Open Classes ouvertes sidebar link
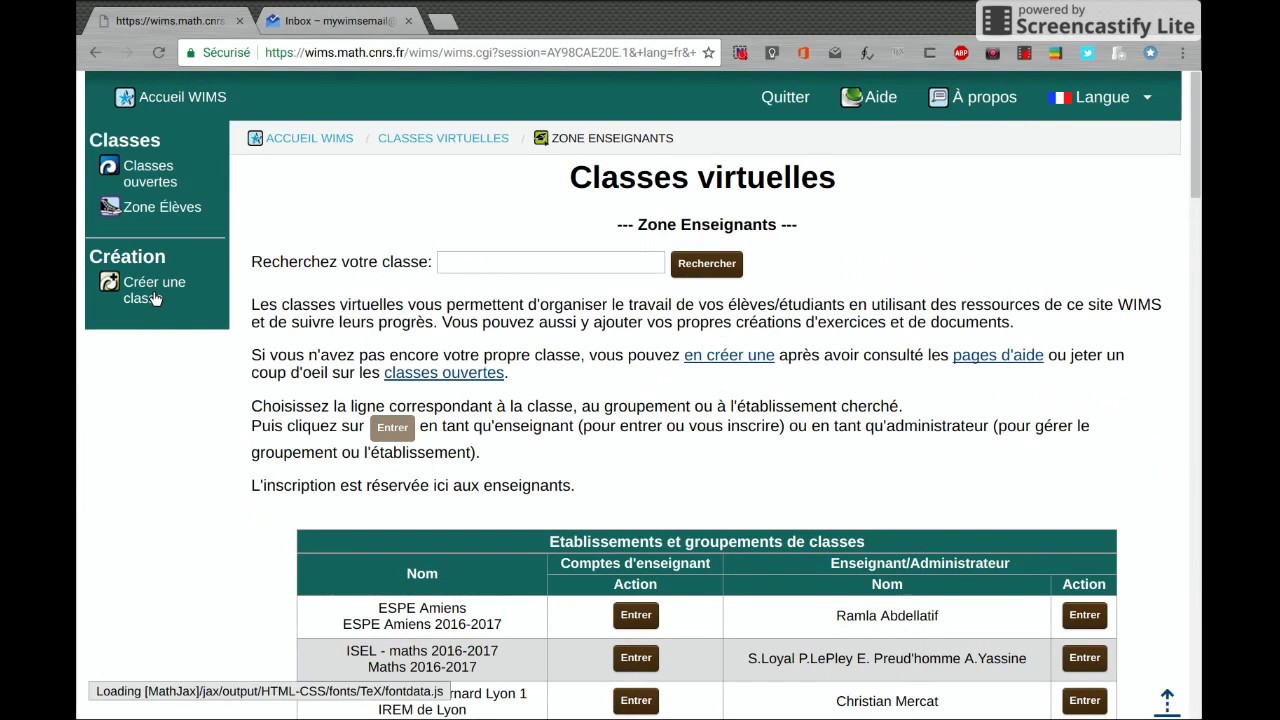This screenshot has width=1280, height=720. point(150,174)
